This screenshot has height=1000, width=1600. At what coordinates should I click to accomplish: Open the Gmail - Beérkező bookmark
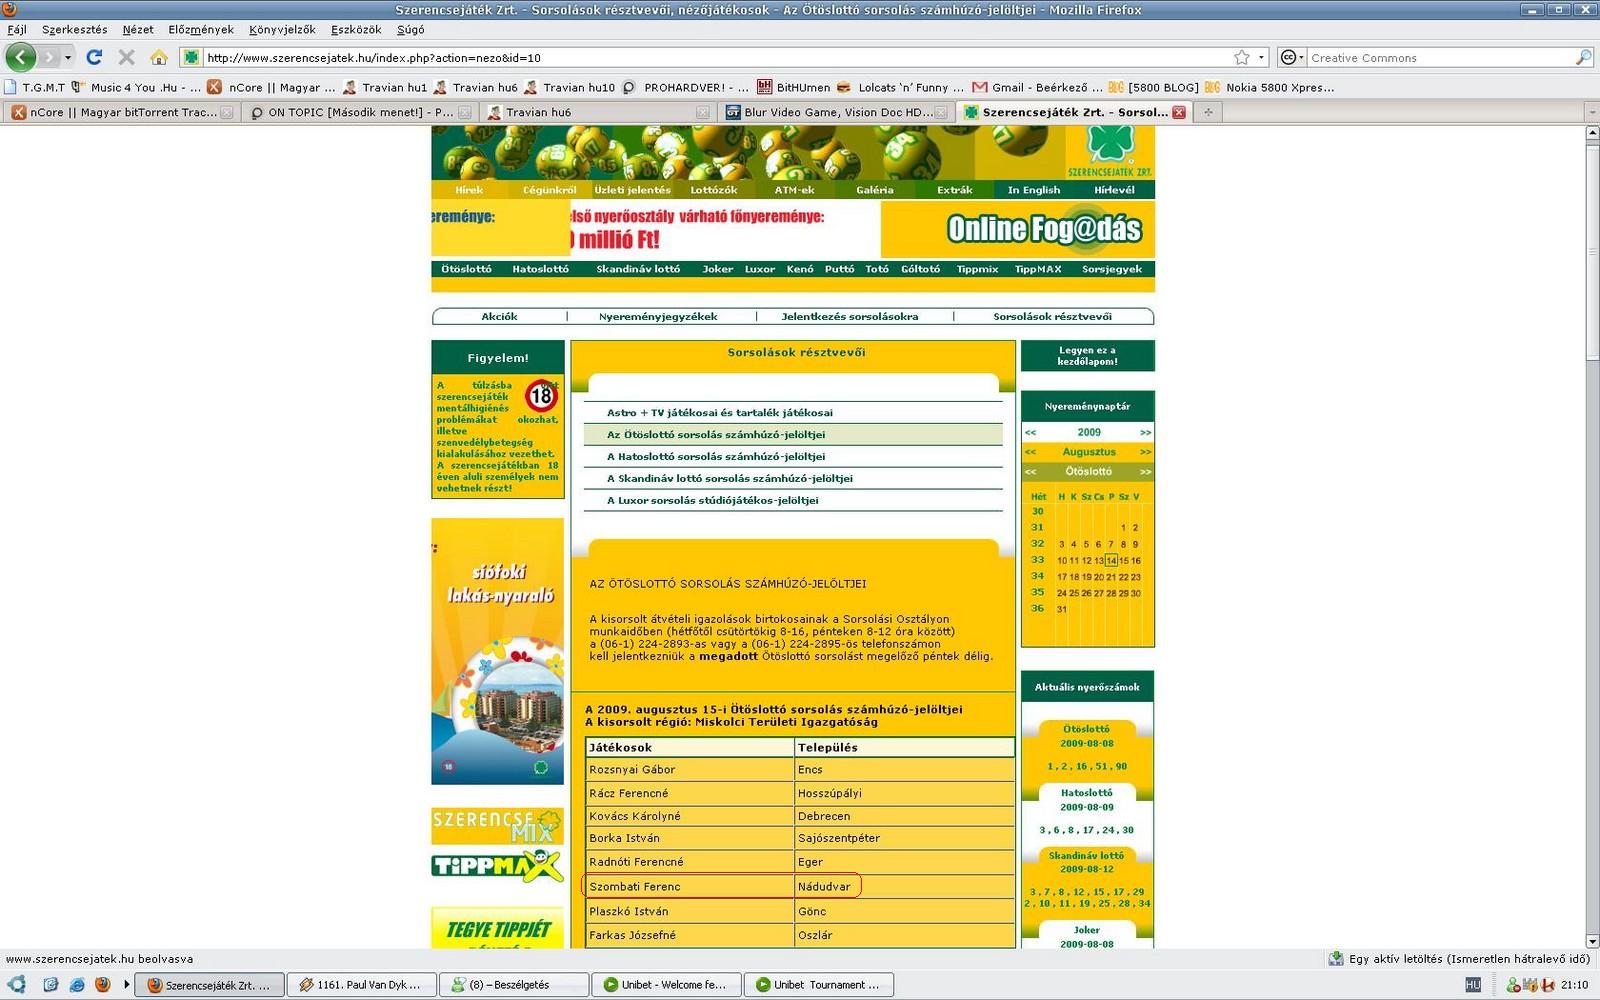1037,87
